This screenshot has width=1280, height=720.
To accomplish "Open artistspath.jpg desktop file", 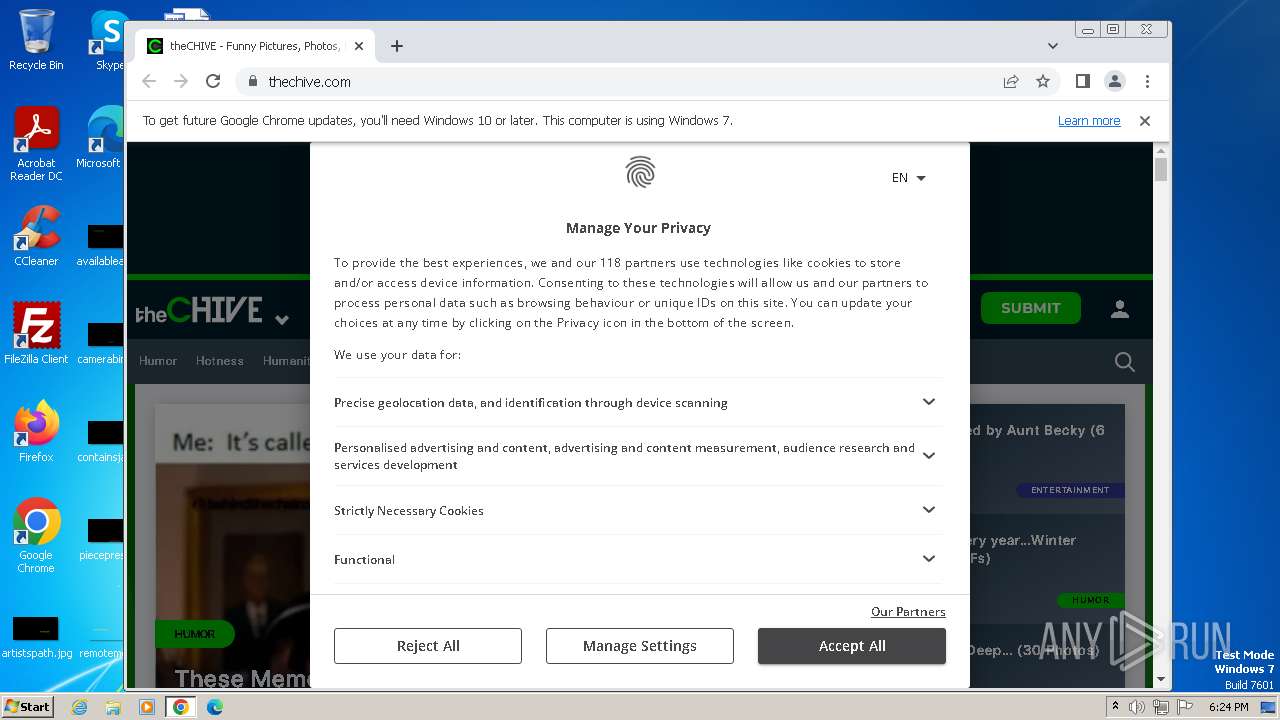I will point(36,638).
